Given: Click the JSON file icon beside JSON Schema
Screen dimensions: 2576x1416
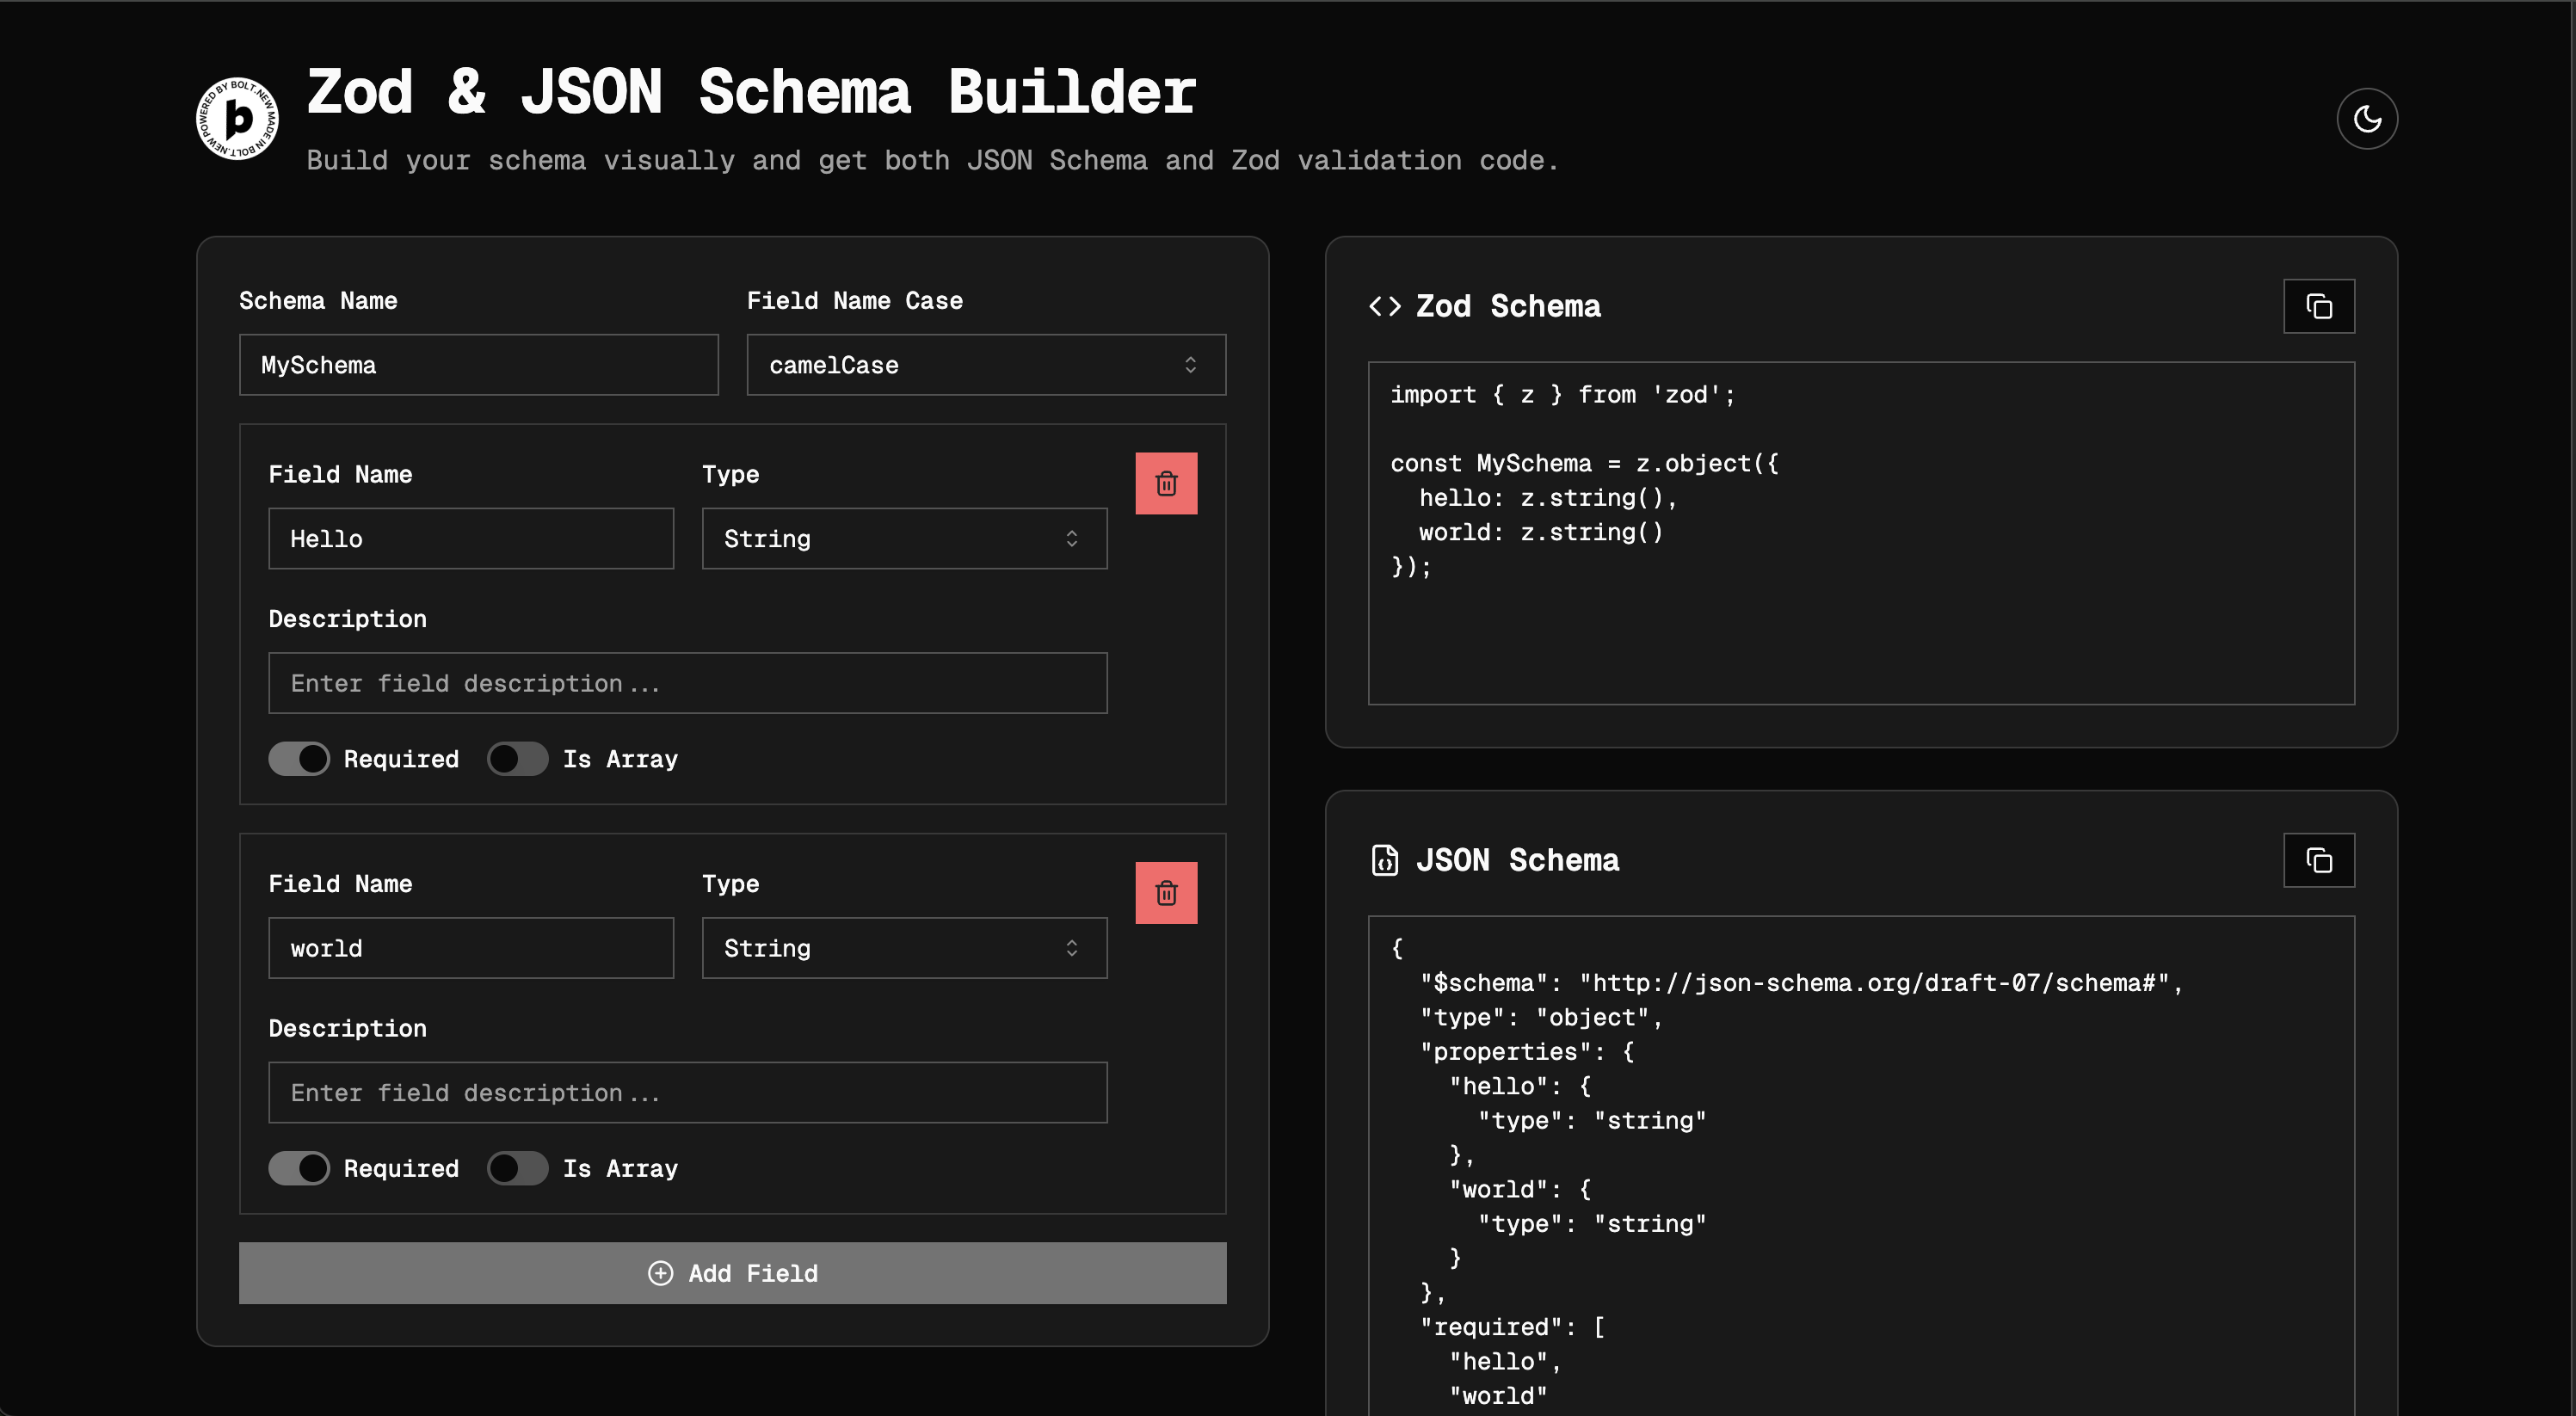Looking at the screenshot, I should tap(1385, 860).
